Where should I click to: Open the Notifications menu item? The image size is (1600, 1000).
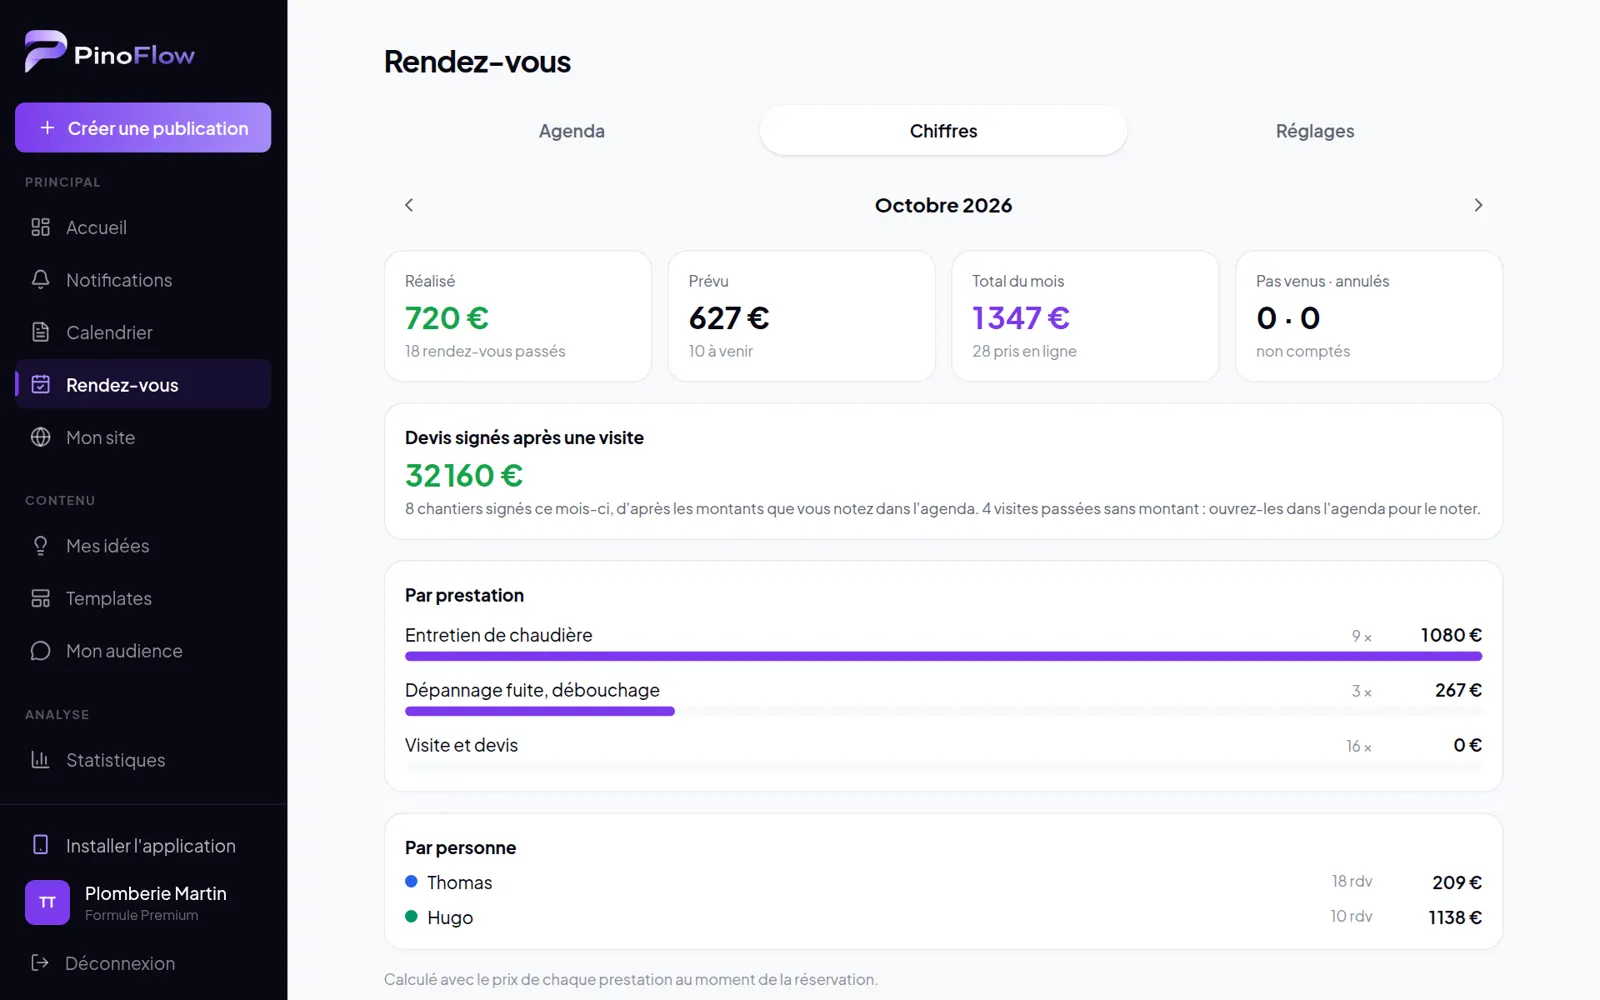[x=143, y=280]
